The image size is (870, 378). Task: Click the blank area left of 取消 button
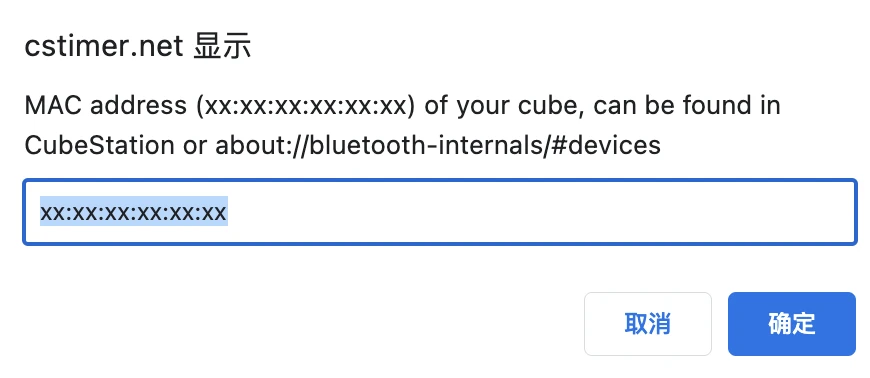coord(300,324)
